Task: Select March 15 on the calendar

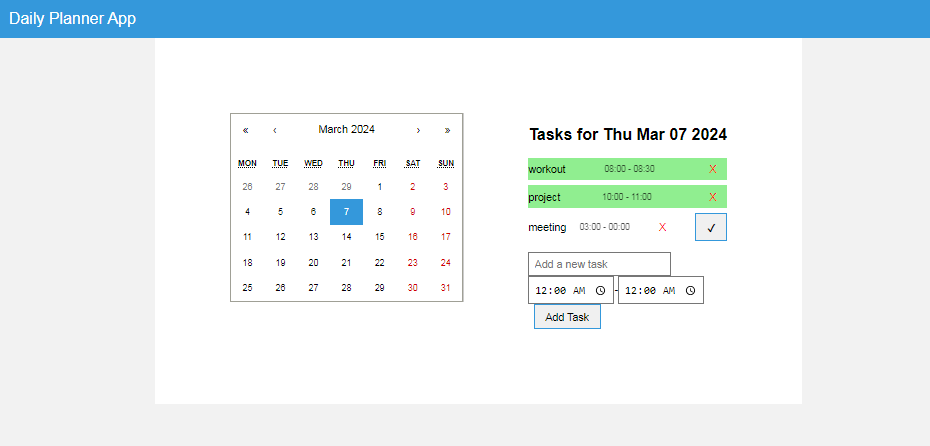Action: tap(379, 237)
